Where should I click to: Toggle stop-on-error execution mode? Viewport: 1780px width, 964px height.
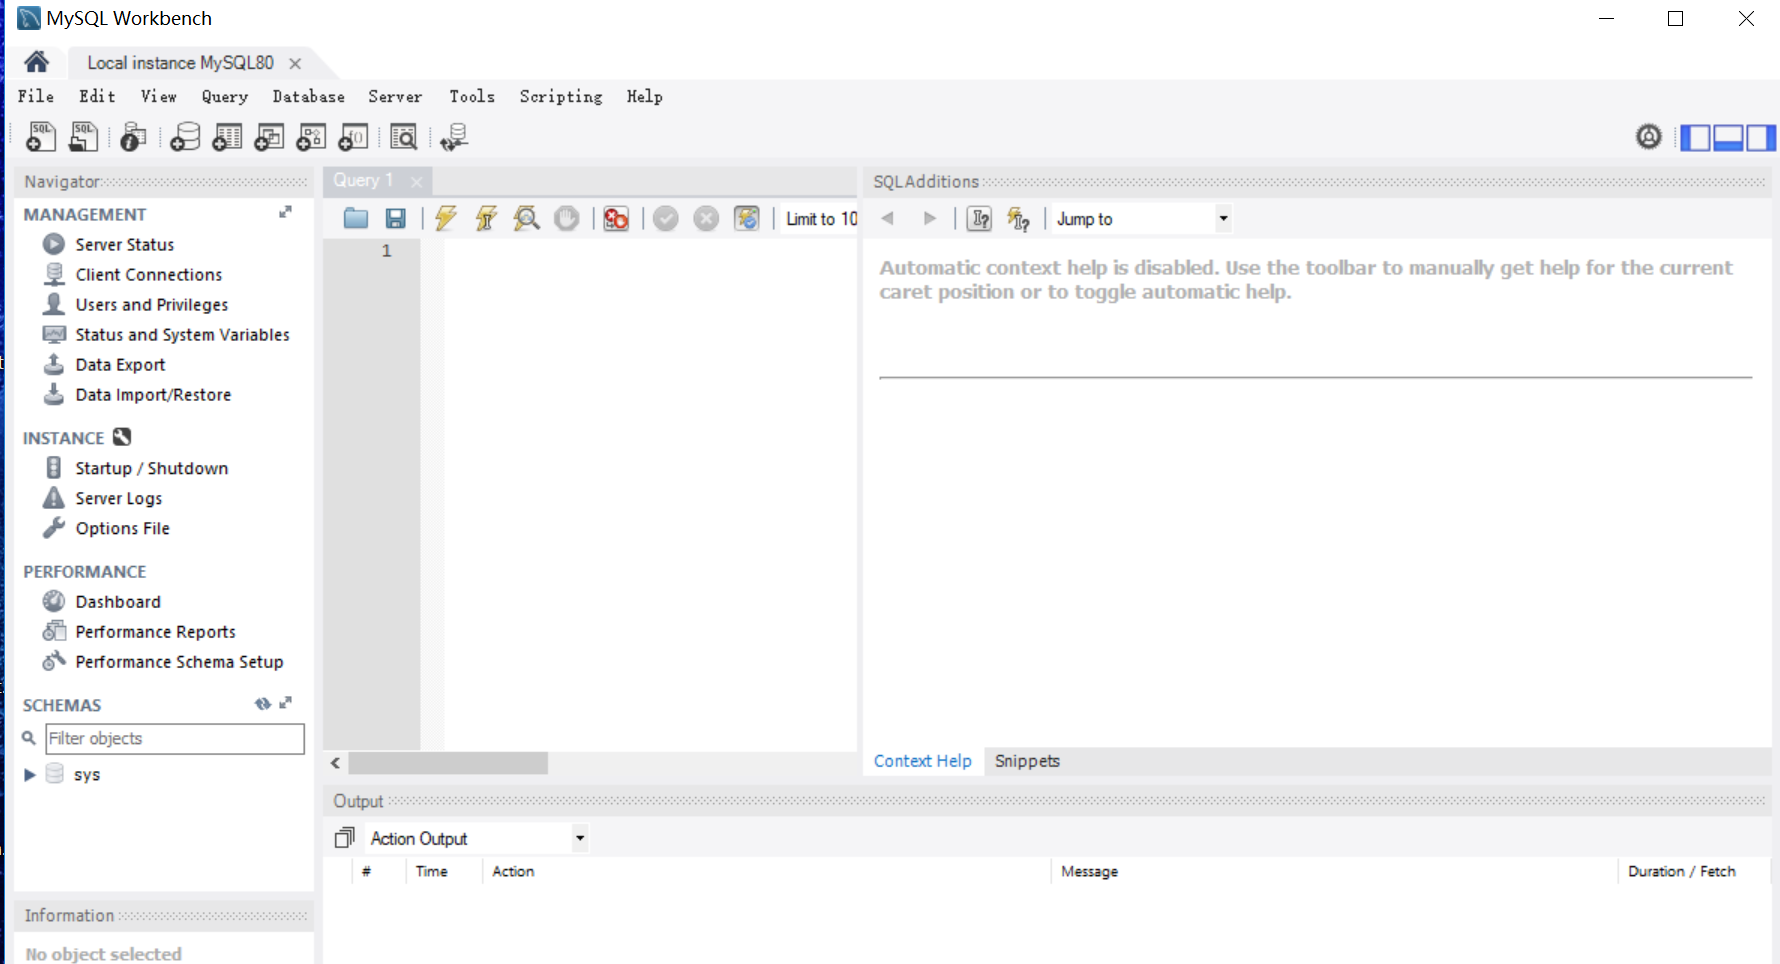point(616,218)
